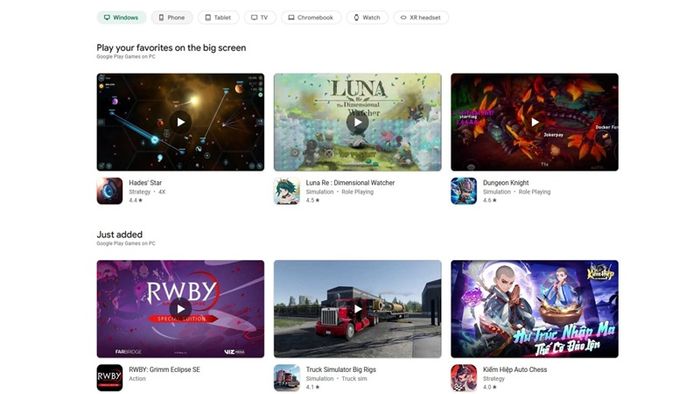Click the 4.4 star rating of Hades' Star
700x394 pixels.
coord(135,200)
